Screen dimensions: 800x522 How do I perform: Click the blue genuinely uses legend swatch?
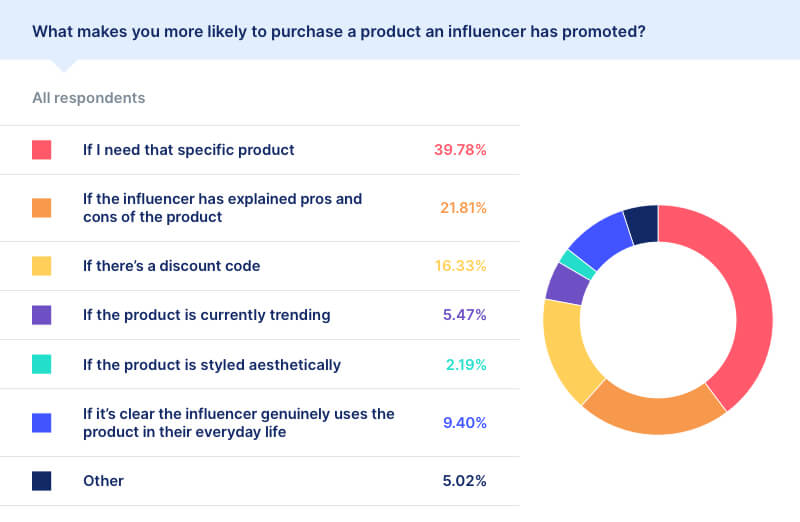tap(41, 422)
